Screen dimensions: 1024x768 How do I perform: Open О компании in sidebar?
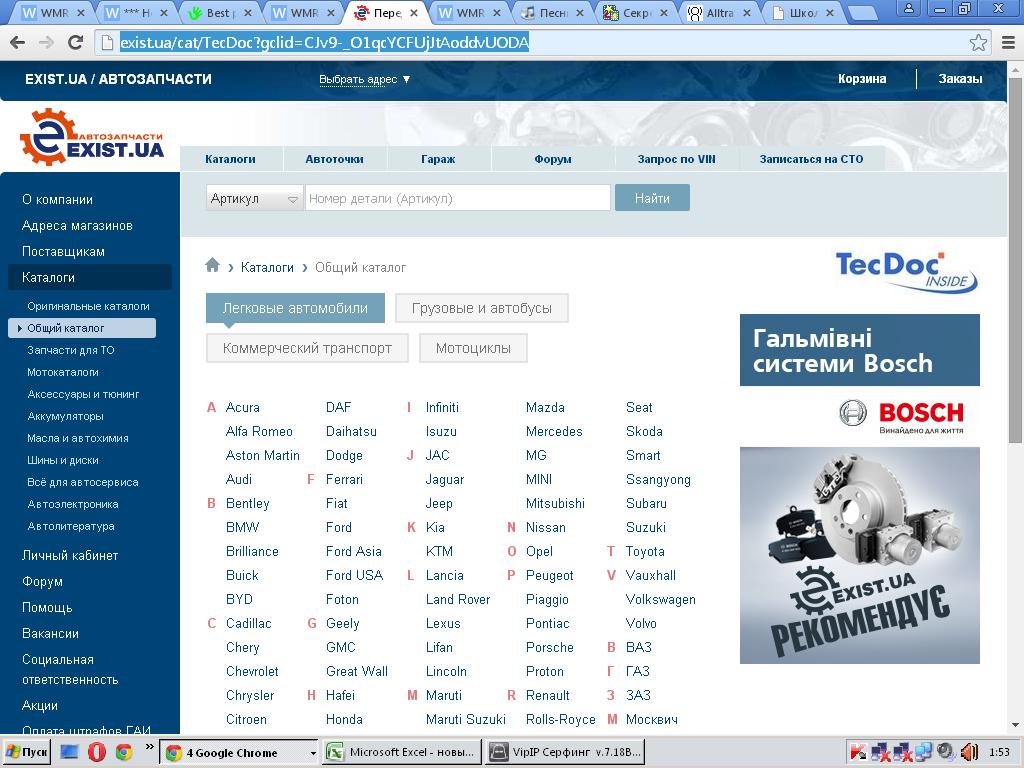point(57,199)
